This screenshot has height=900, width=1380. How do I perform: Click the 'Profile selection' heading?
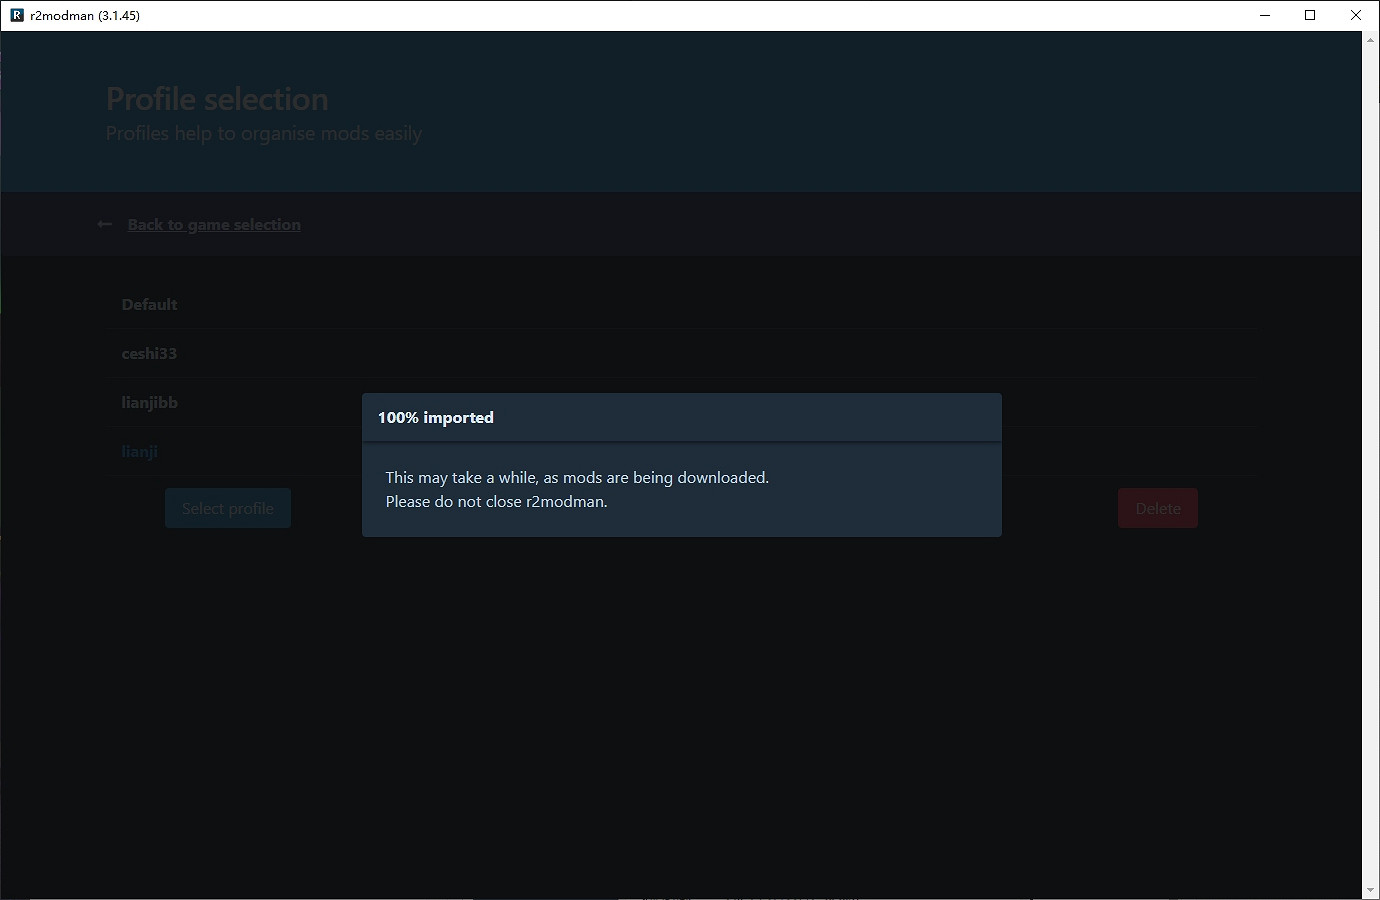pyautogui.click(x=217, y=99)
